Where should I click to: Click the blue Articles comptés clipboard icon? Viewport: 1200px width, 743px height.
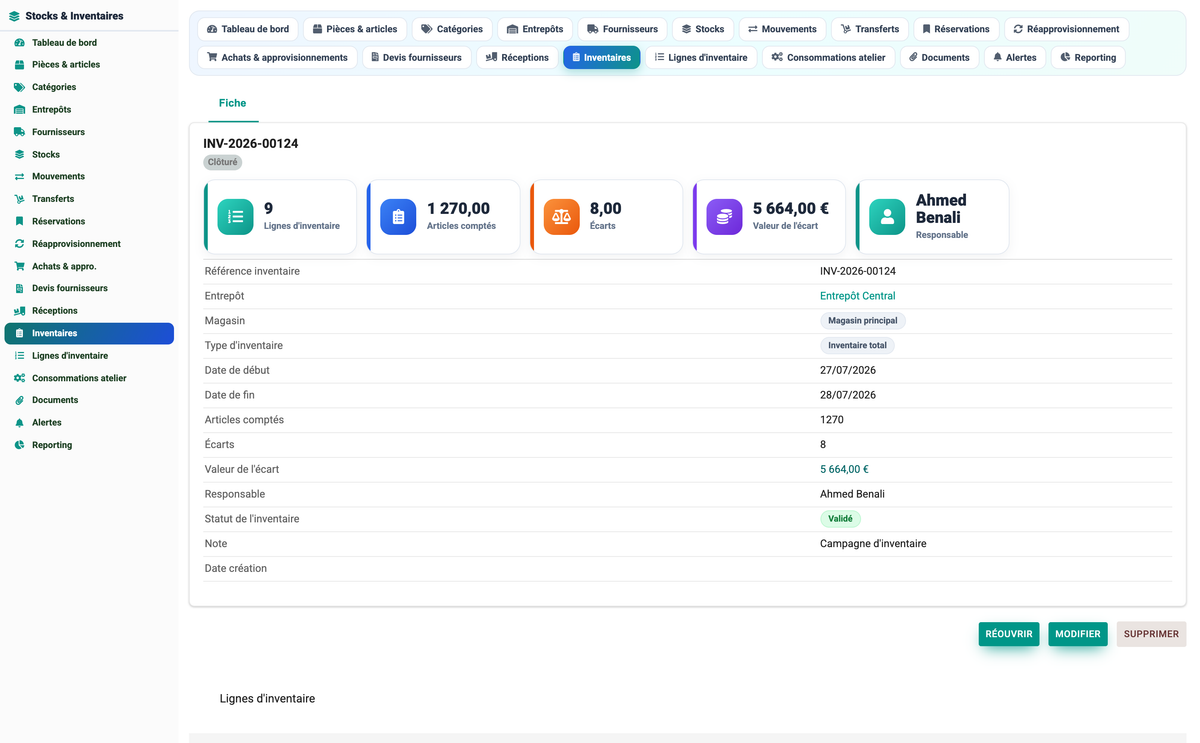(398, 217)
